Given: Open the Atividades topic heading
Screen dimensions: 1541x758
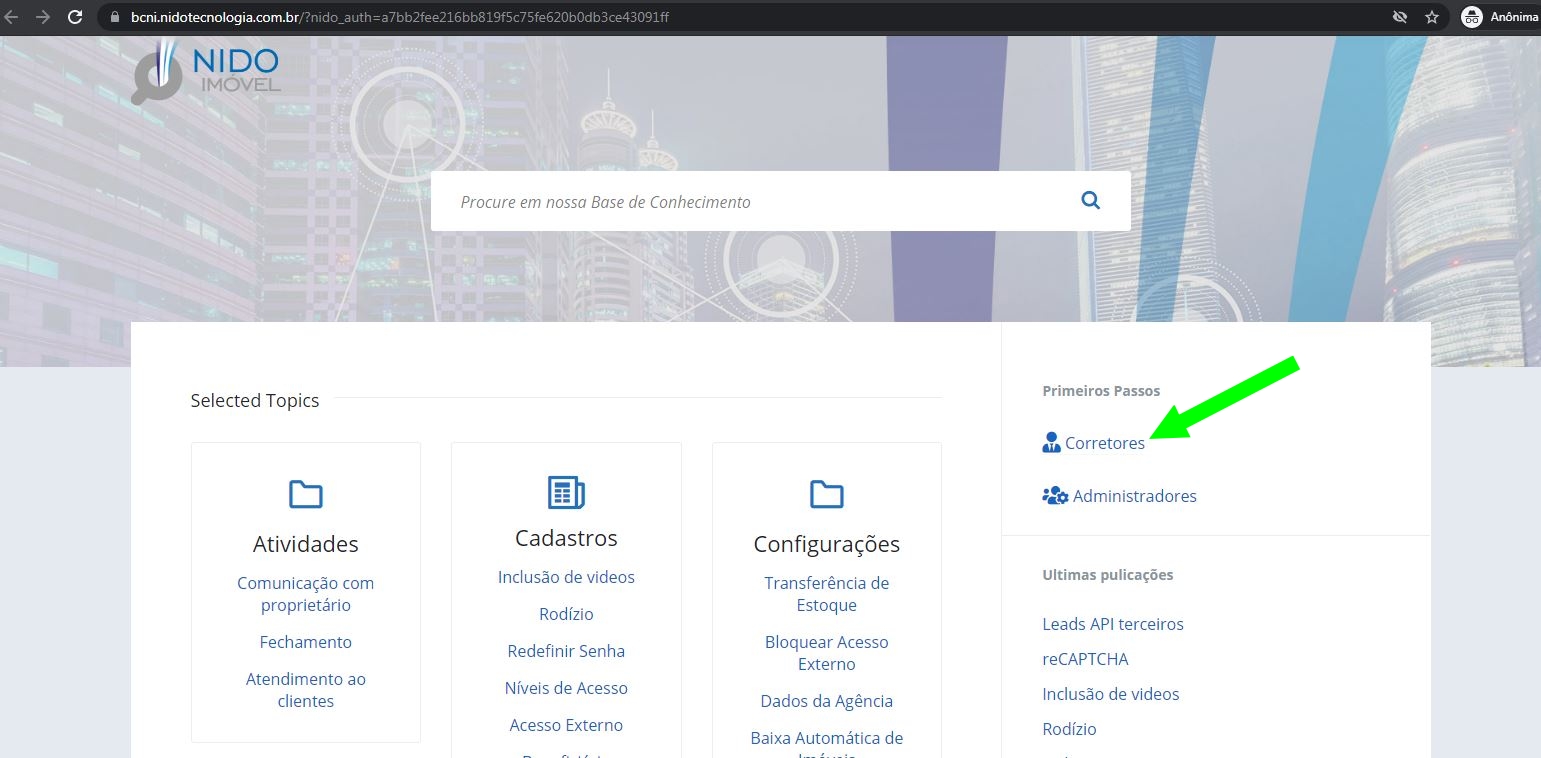Looking at the screenshot, I should [305, 544].
